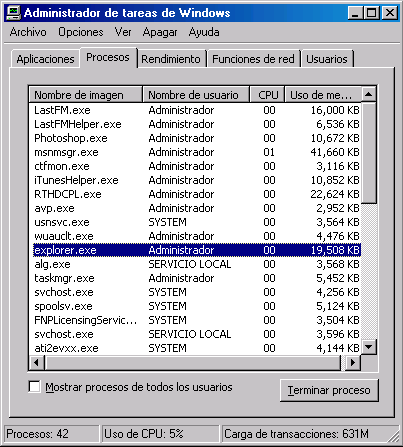The height and width of the screenshot is (447, 403).
Task: Close the Administrador de tareas window
Action: (389, 13)
